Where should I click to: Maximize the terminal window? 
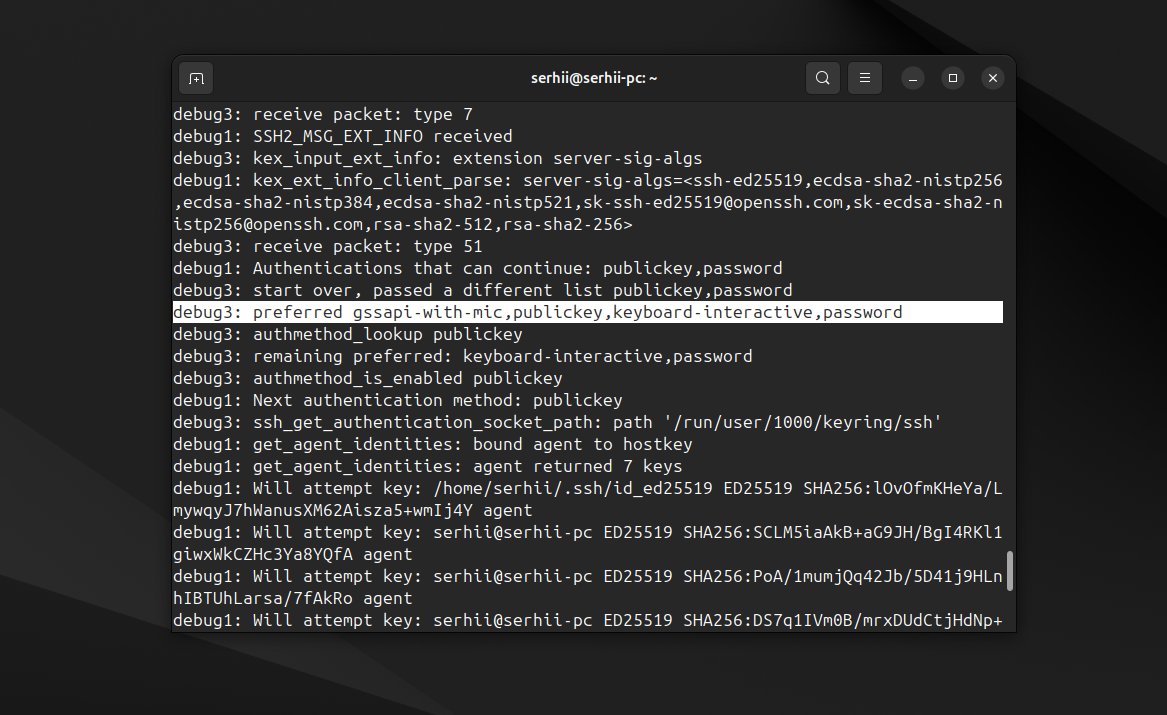(x=952, y=78)
